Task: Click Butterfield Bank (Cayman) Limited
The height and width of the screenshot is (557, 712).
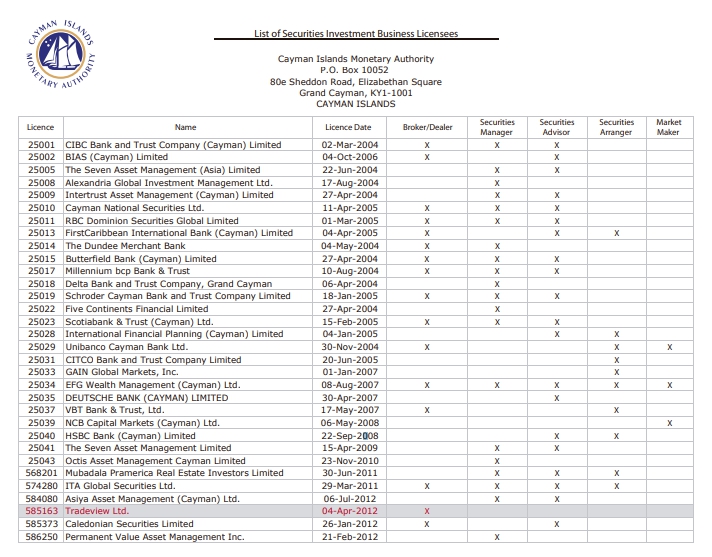Action: click(141, 259)
